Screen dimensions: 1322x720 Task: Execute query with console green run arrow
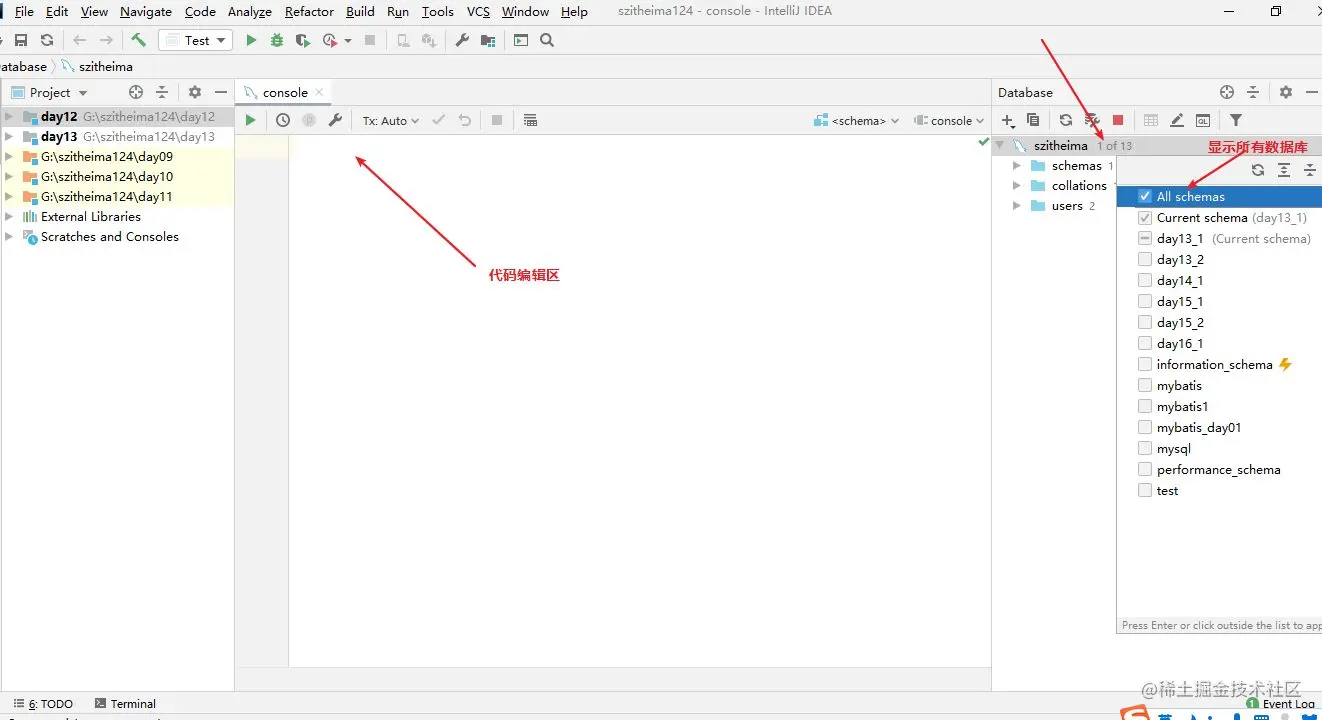(251, 120)
